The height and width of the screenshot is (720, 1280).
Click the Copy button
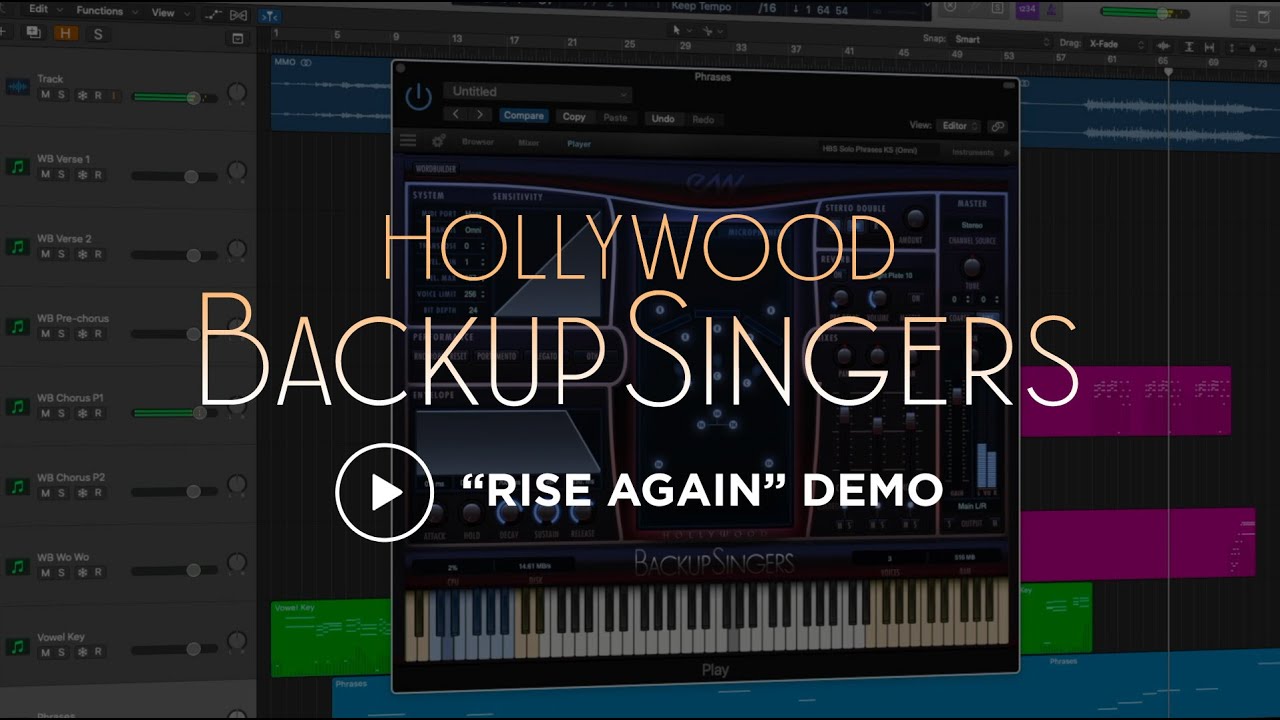[x=574, y=117]
